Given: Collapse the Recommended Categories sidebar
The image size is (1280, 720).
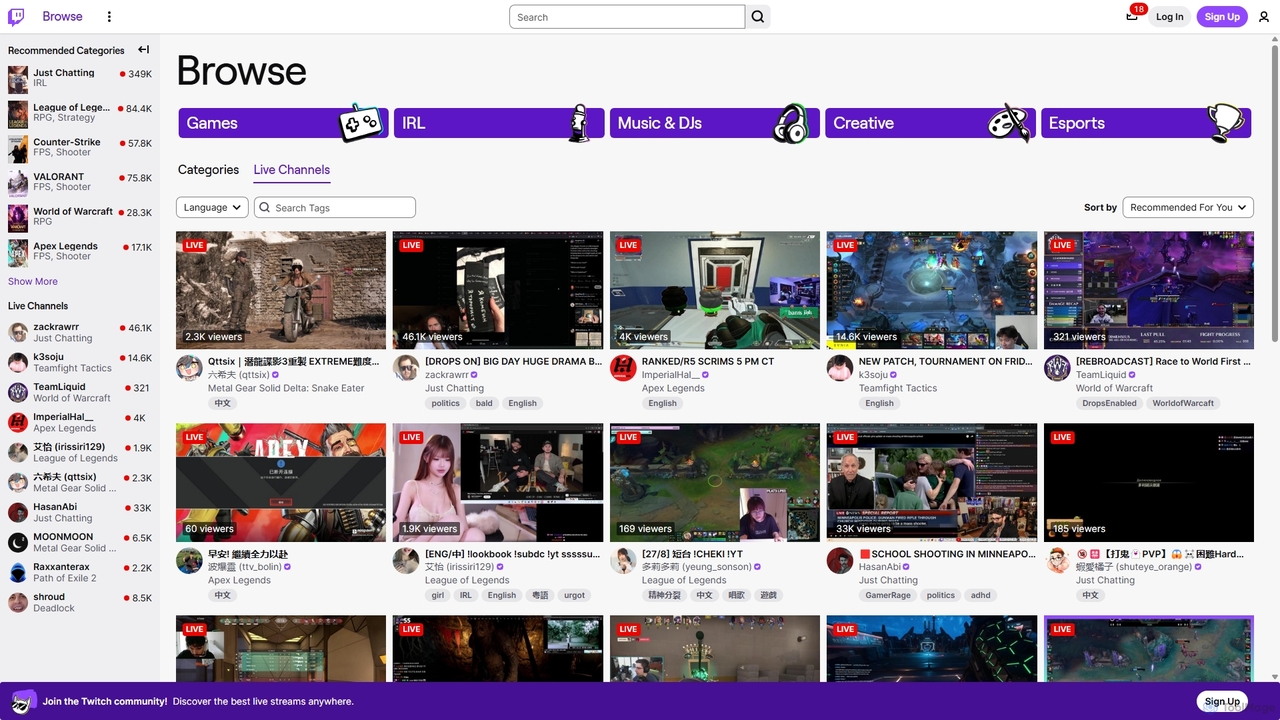Looking at the screenshot, I should [x=144, y=49].
